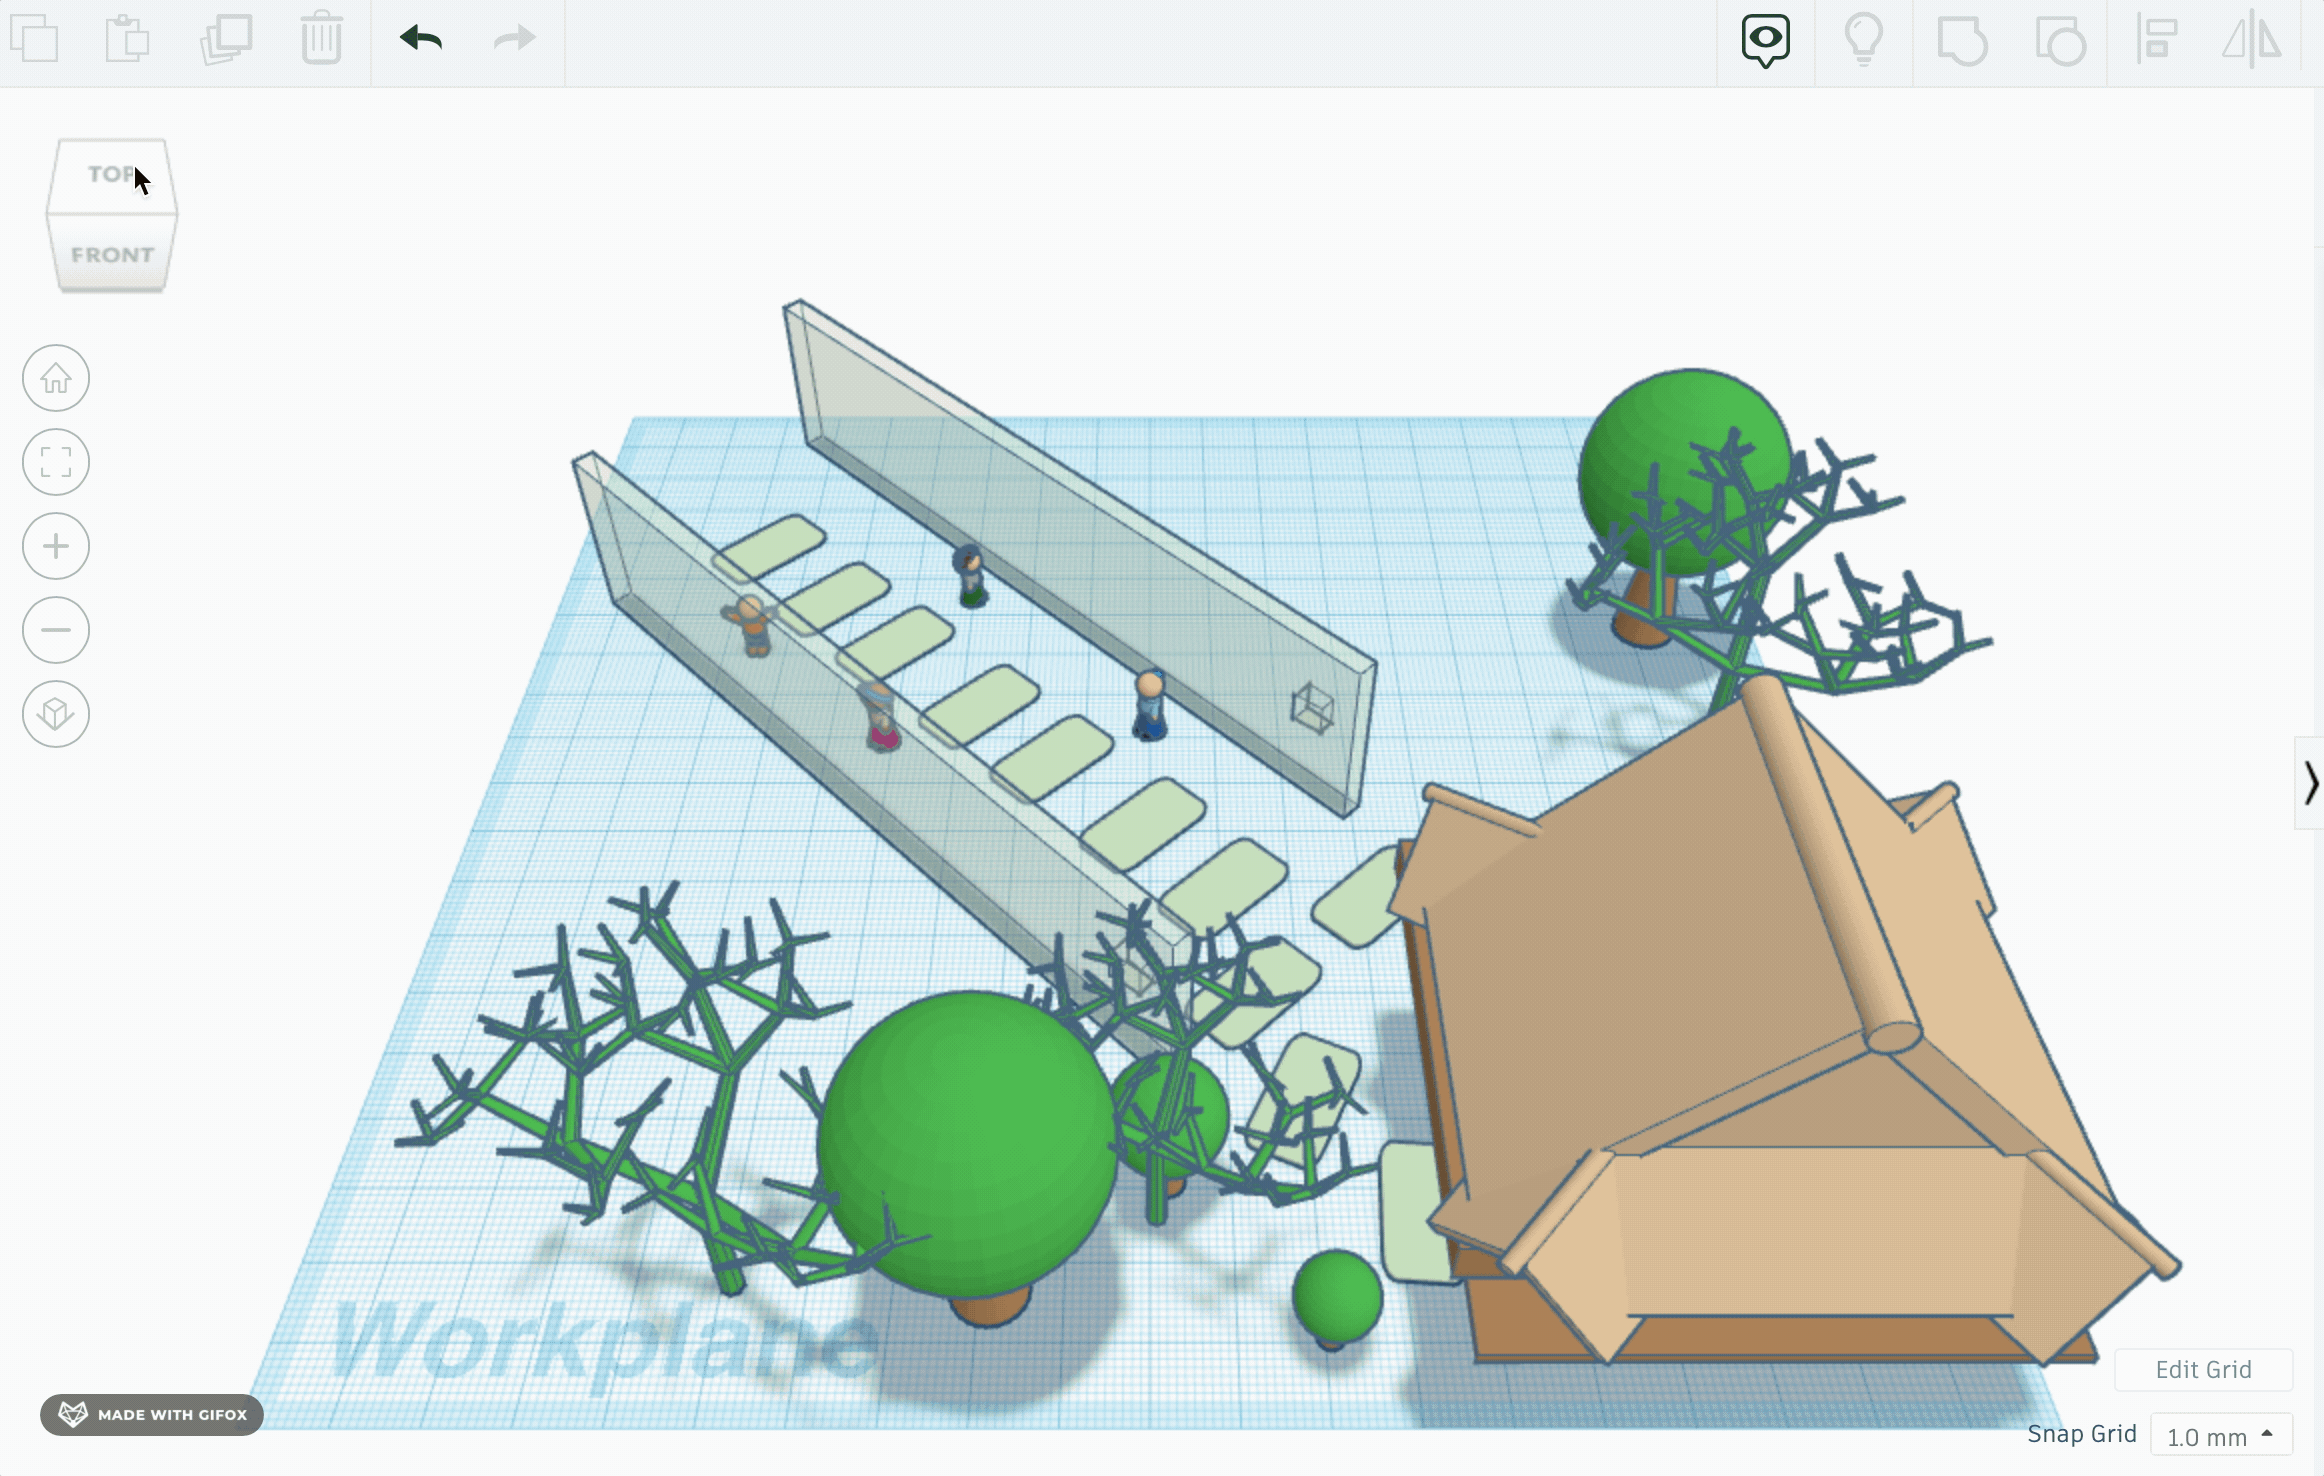Open the Snap Grid 1.0 mm dropdown
The width and height of the screenshot is (2324, 1476).
tap(2221, 1436)
